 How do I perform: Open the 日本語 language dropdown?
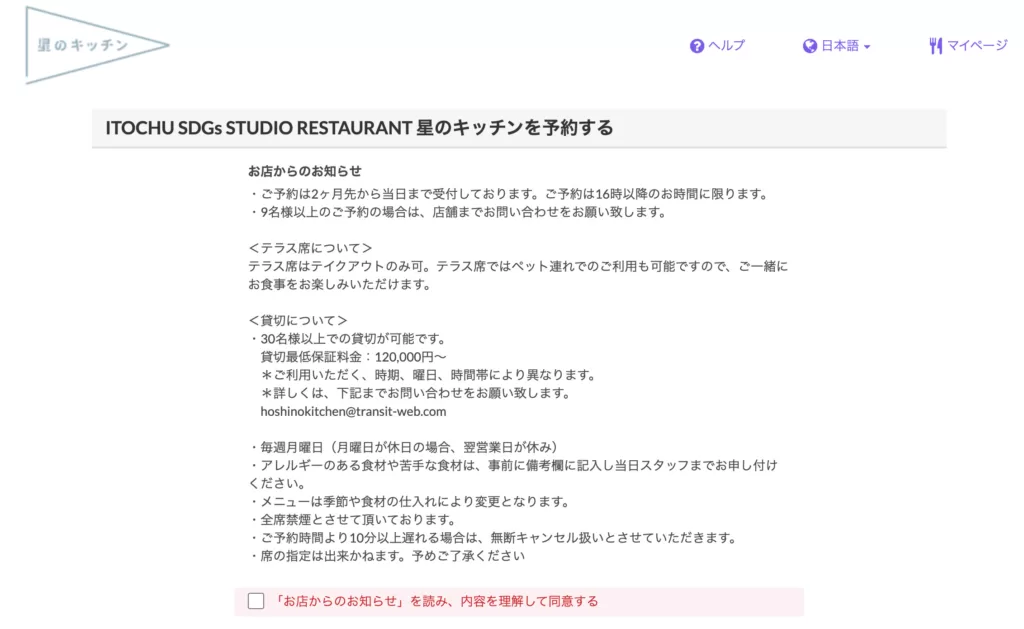(x=845, y=46)
